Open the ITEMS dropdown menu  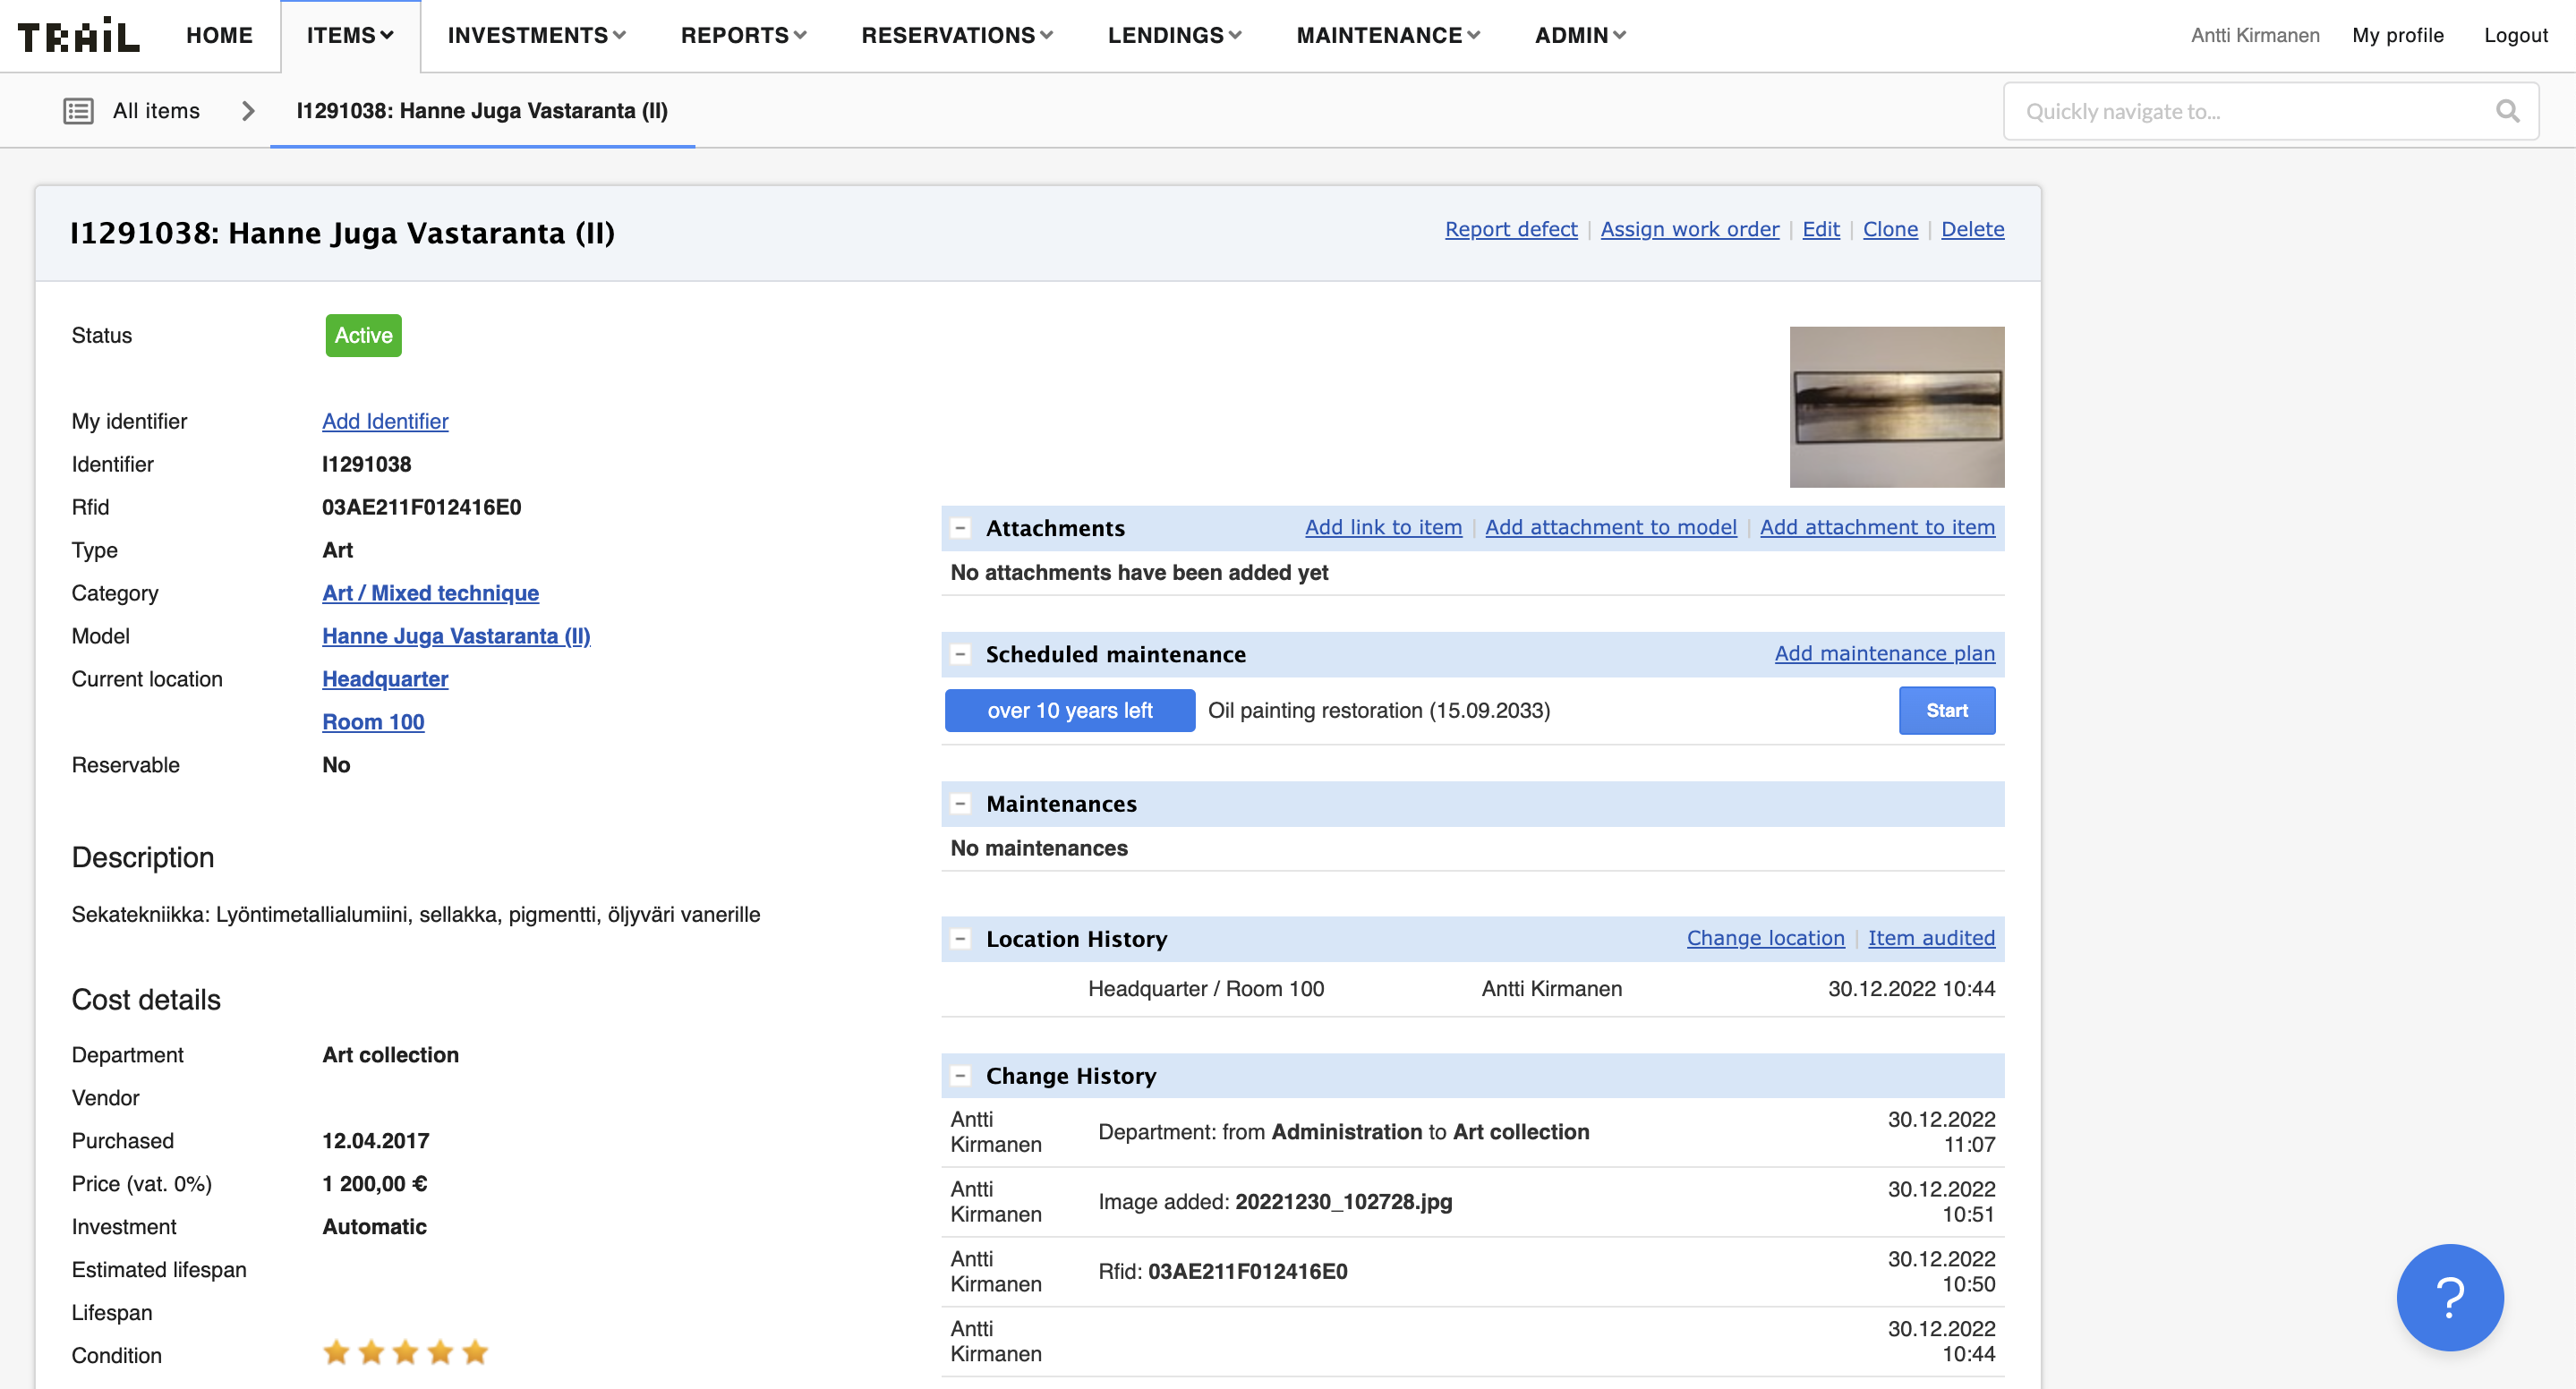pos(350,36)
